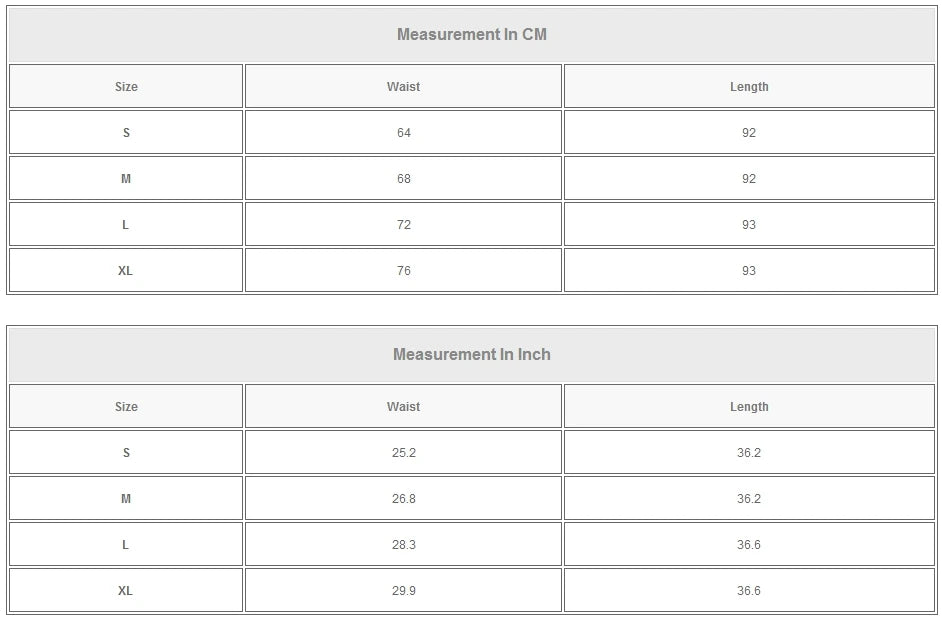Click the 25.2 inch waist cell
The height and width of the screenshot is (622, 942).
click(403, 453)
